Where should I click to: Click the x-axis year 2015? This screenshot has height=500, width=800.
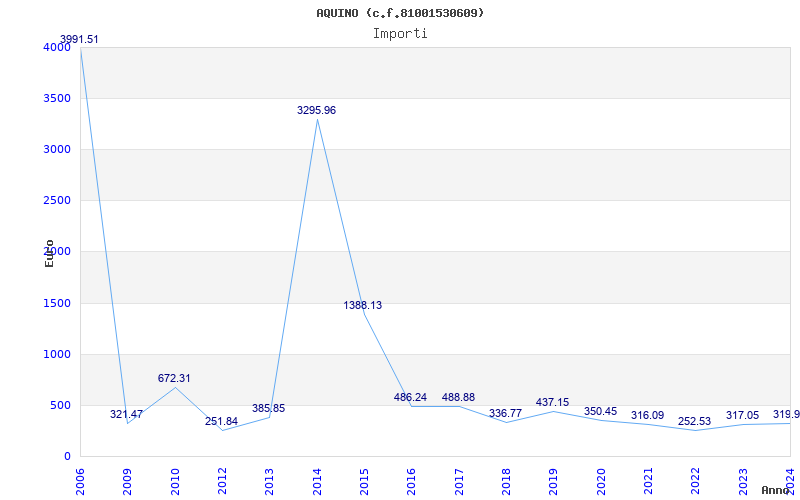(364, 482)
